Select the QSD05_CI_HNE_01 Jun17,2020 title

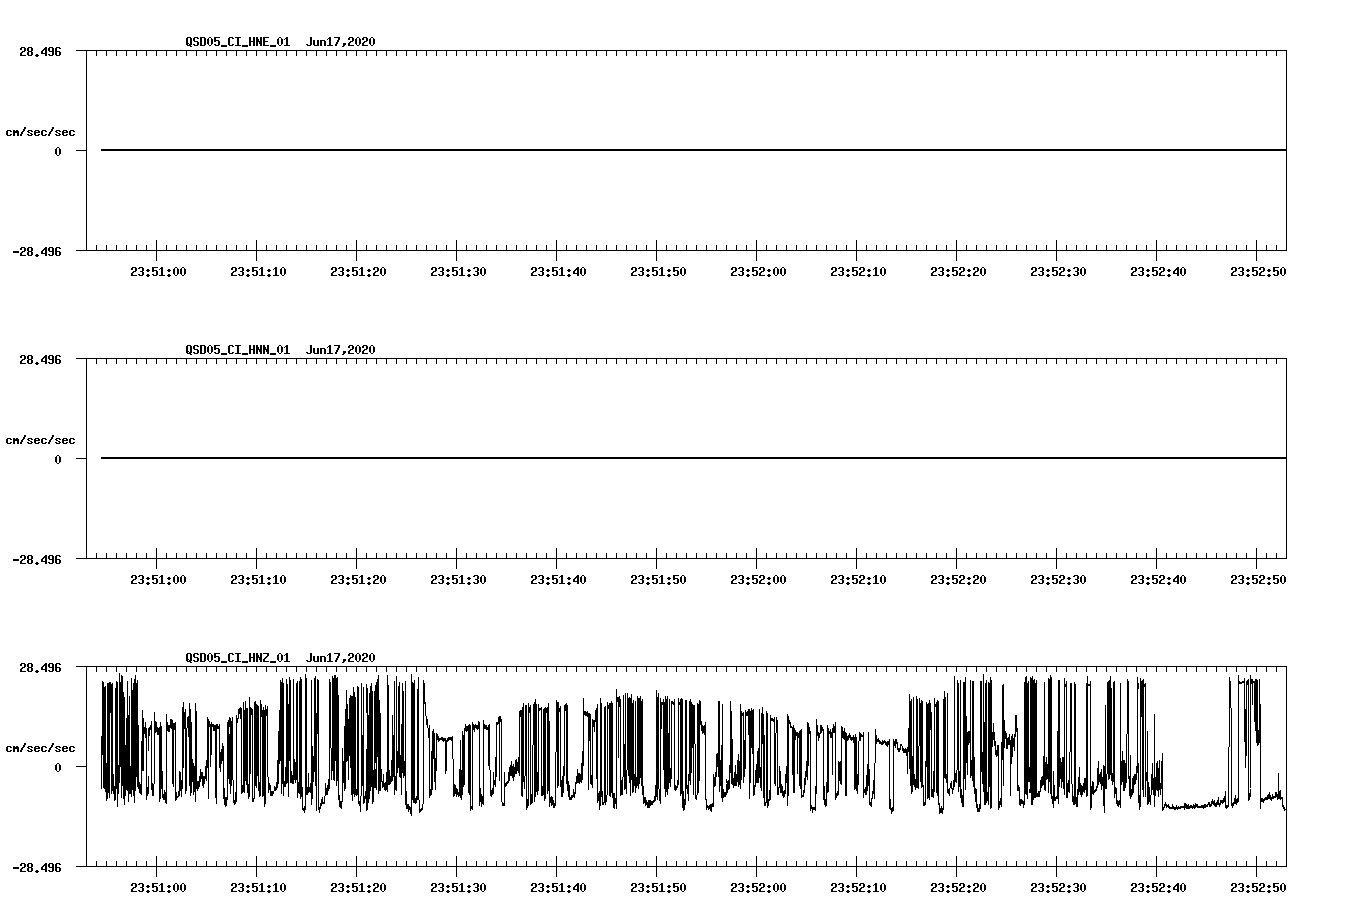click(281, 42)
